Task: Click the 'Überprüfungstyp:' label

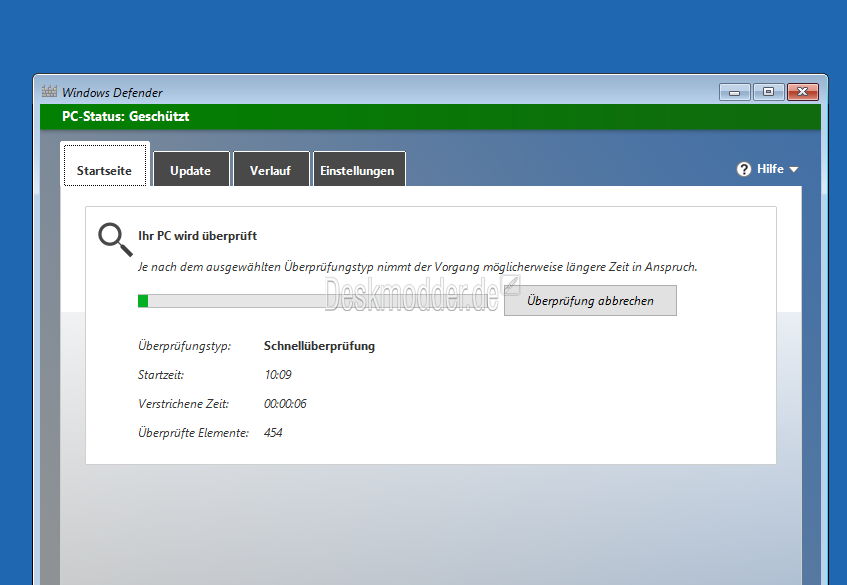Action: coord(184,346)
